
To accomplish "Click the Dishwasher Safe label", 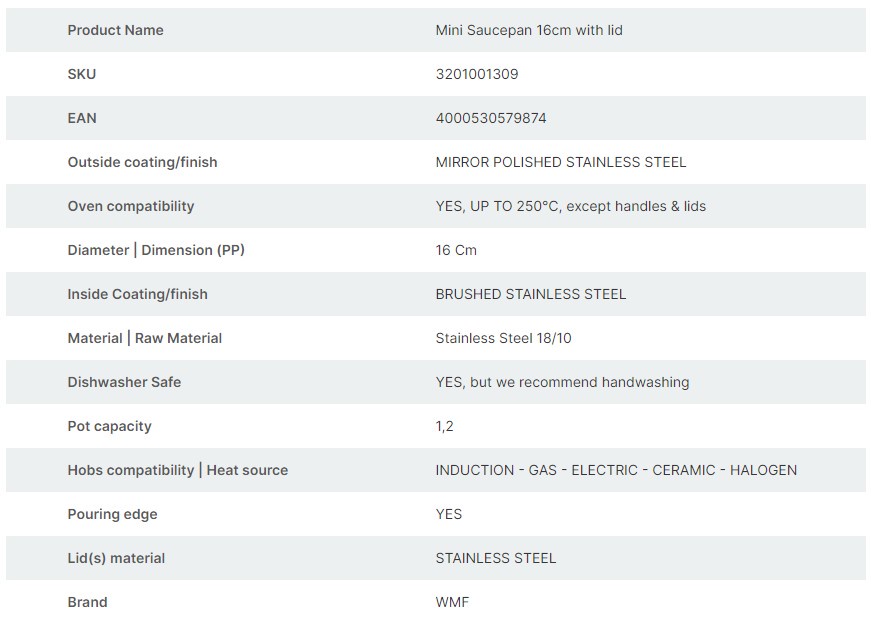I will (124, 382).
